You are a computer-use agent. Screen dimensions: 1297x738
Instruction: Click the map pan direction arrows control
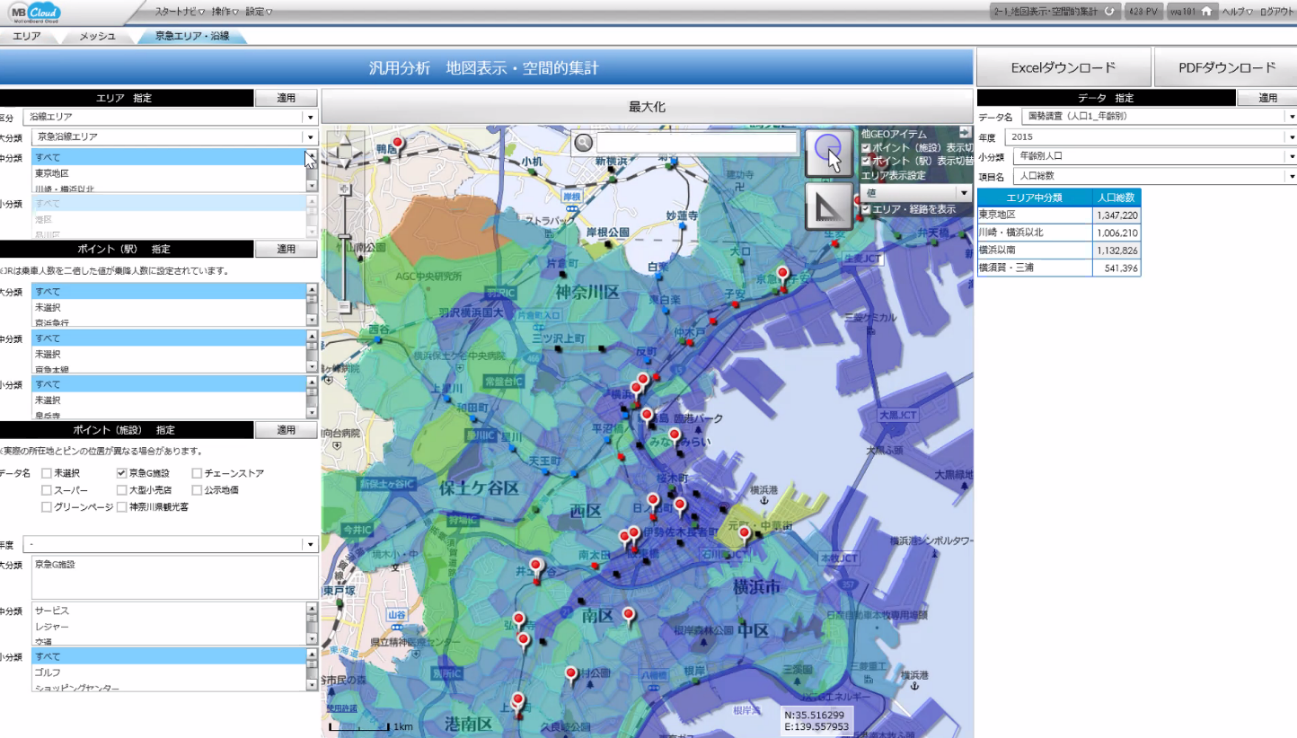346,153
